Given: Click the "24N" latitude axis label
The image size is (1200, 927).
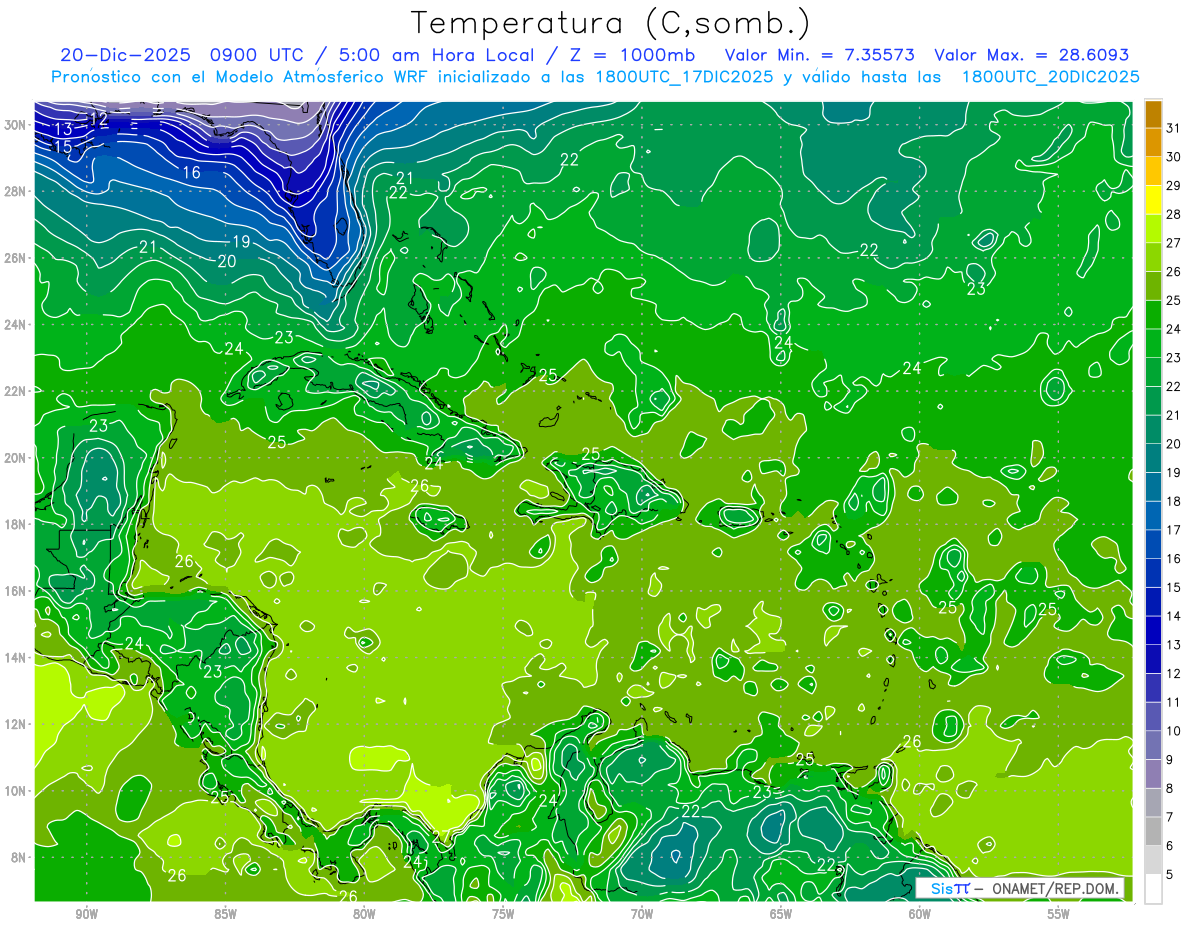Looking at the screenshot, I should (x=16, y=325).
